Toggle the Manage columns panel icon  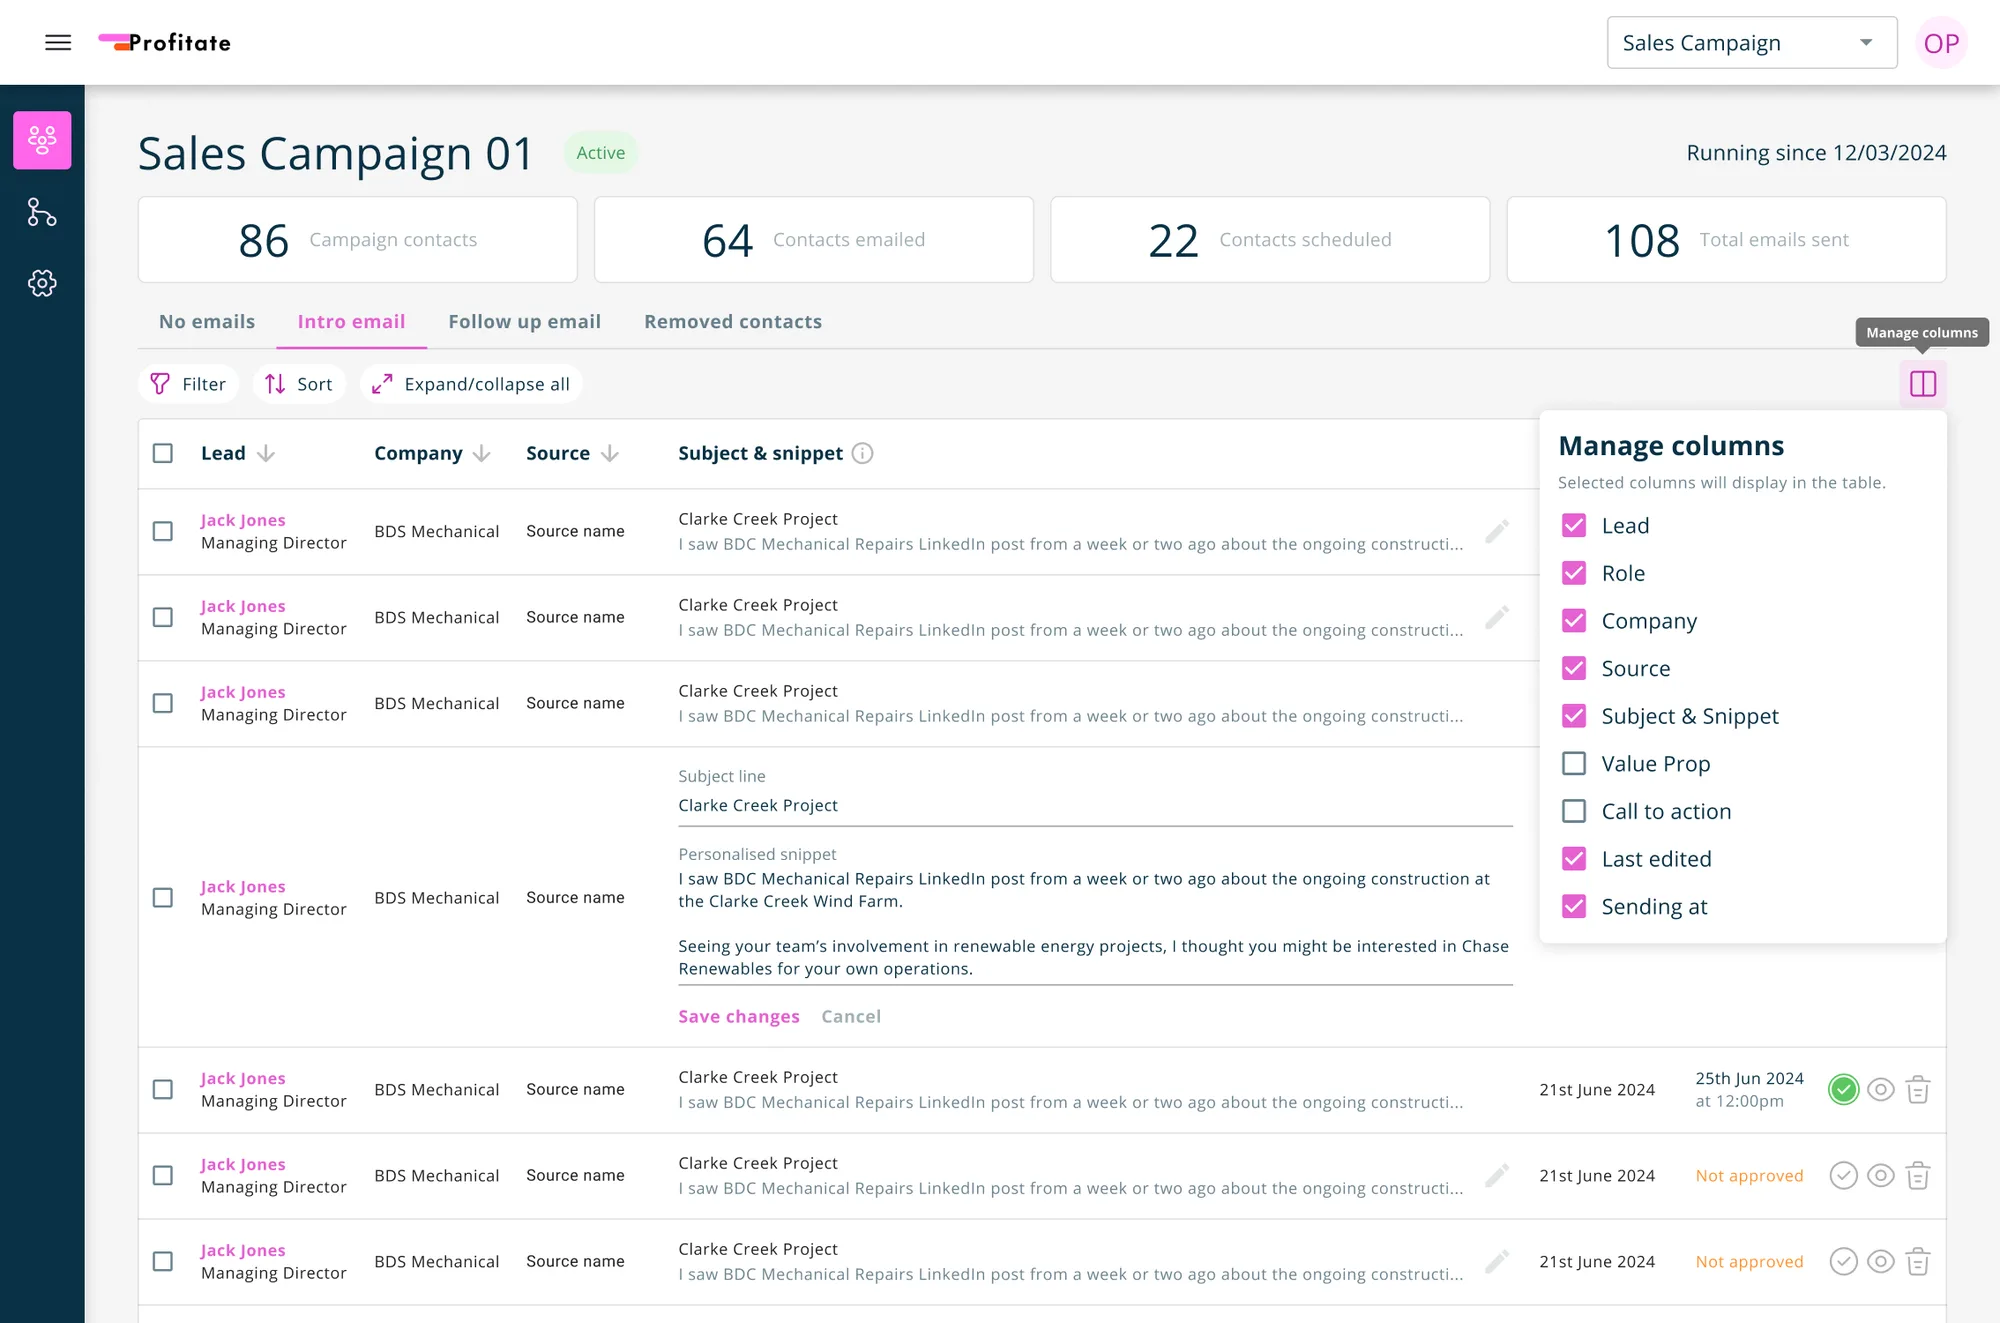click(1922, 384)
